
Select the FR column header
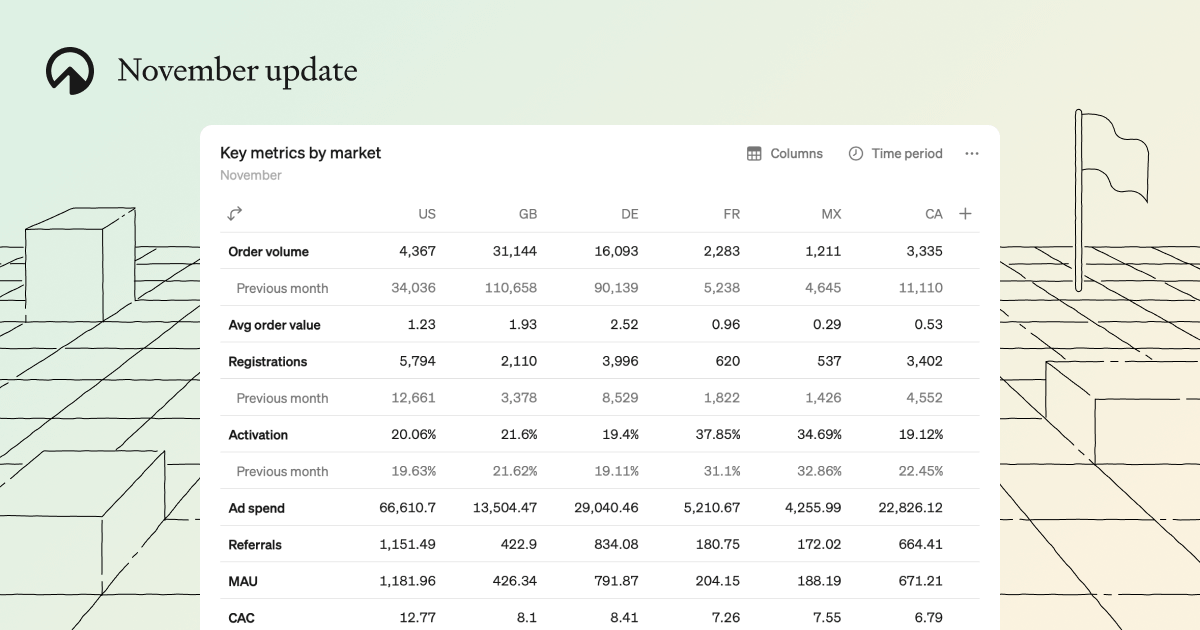[731, 214]
